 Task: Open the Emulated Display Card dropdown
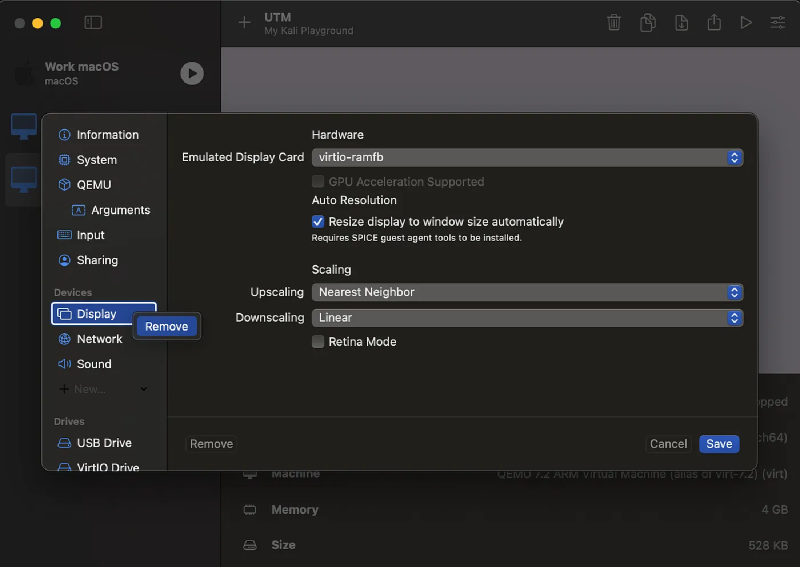[x=527, y=157]
